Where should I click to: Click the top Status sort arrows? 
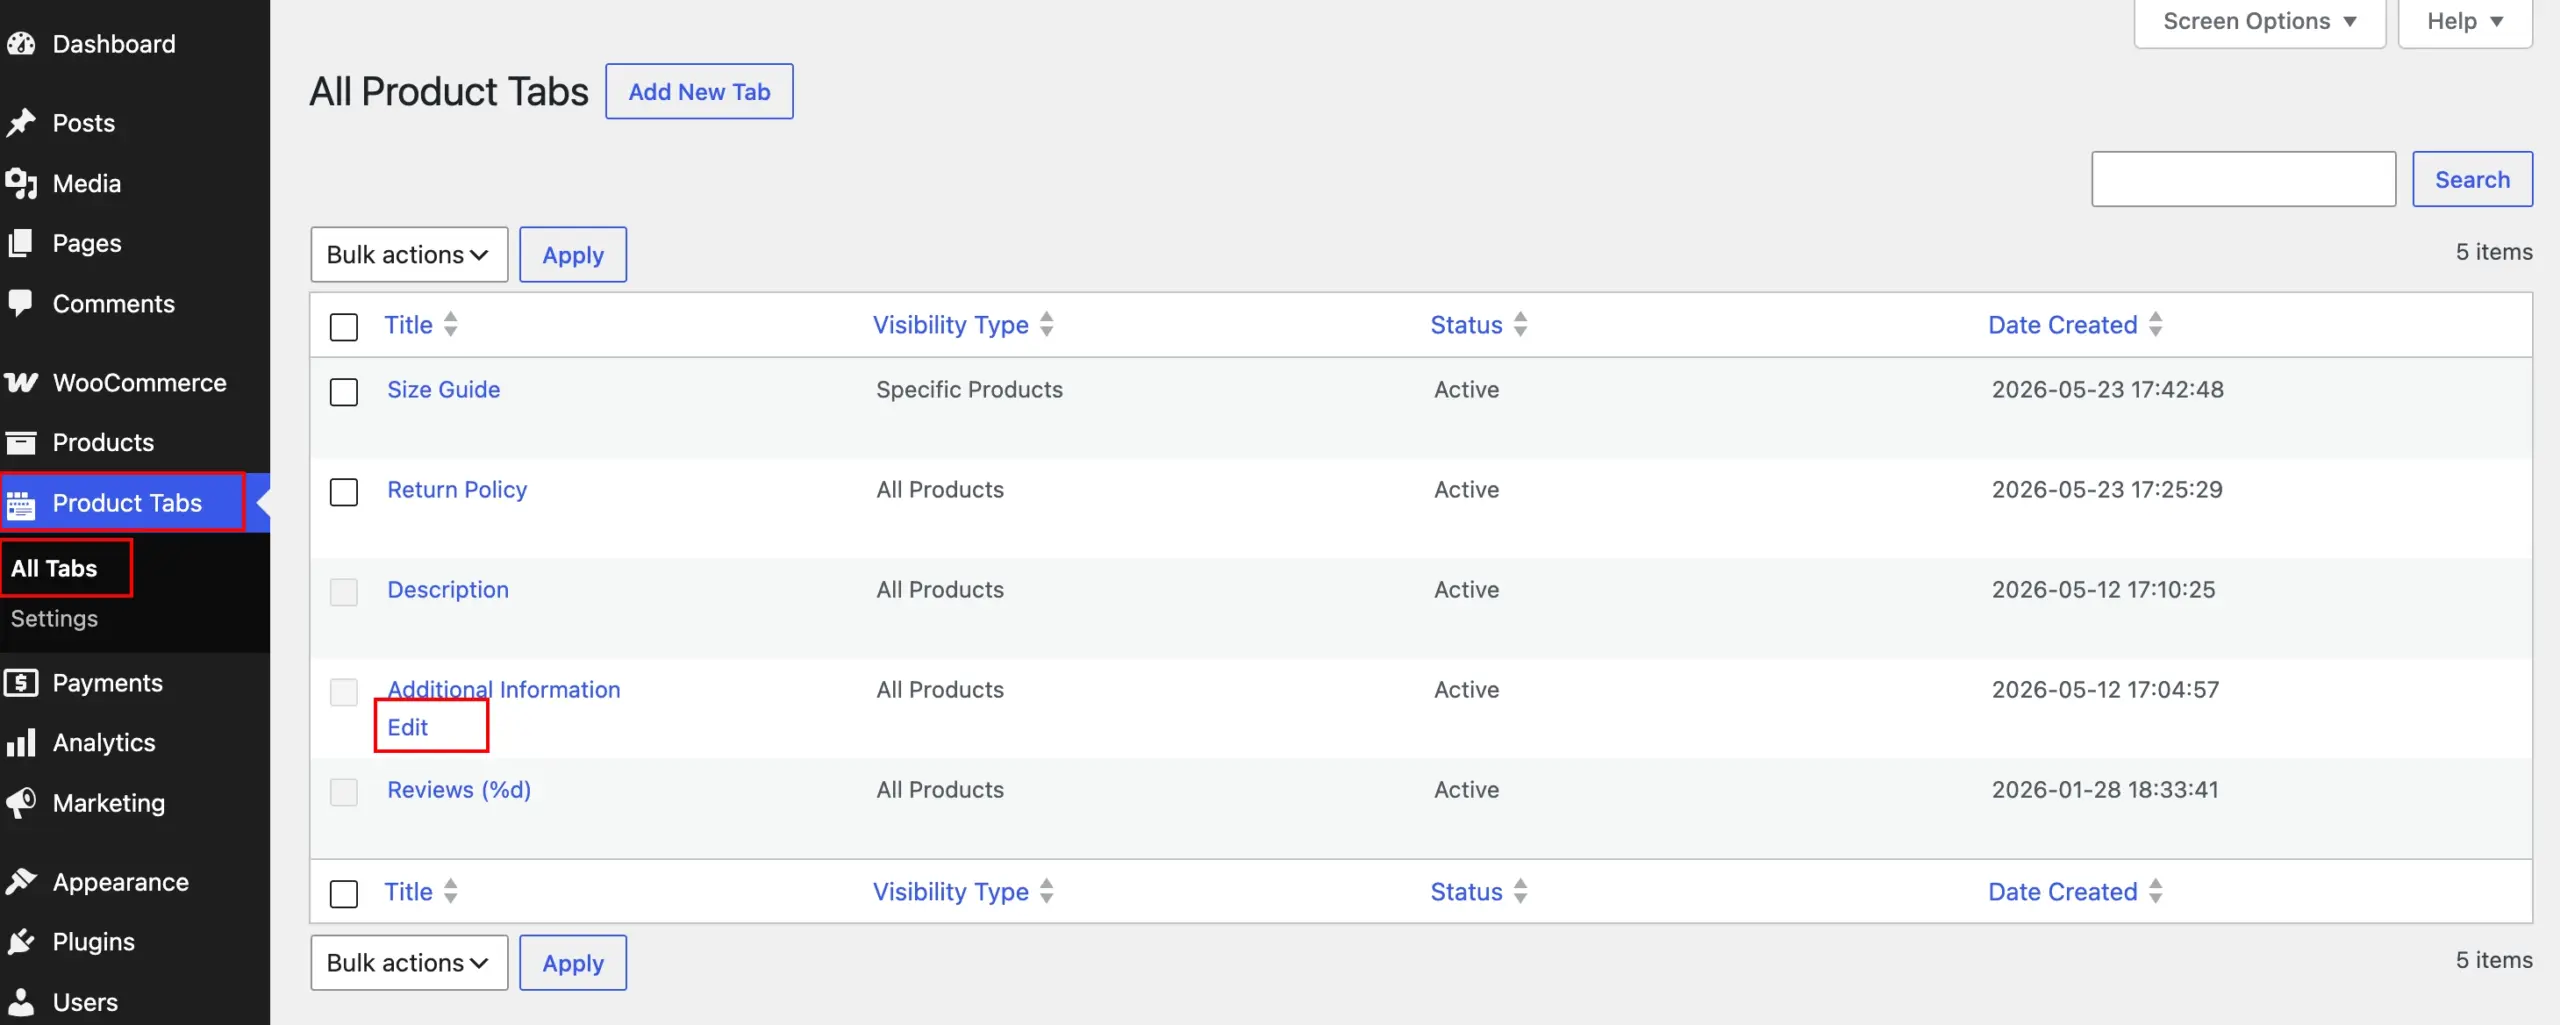pyautogui.click(x=1521, y=324)
